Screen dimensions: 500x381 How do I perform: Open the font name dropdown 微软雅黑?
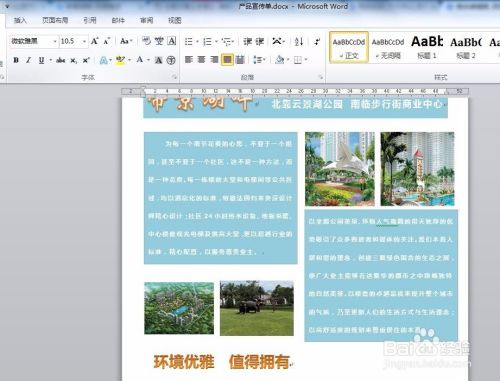point(55,41)
